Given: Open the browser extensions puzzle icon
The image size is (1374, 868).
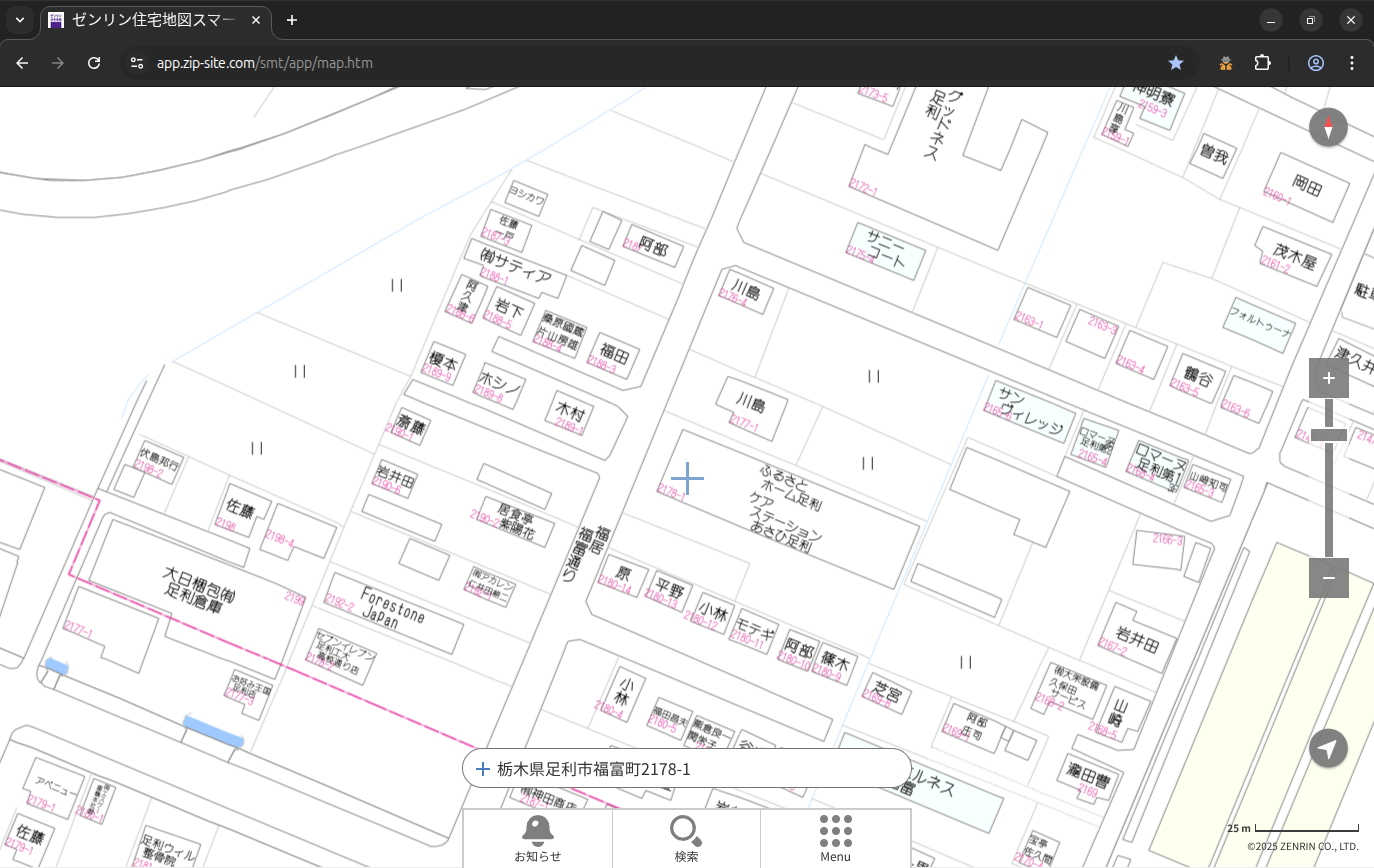Looking at the screenshot, I should (x=1262, y=63).
